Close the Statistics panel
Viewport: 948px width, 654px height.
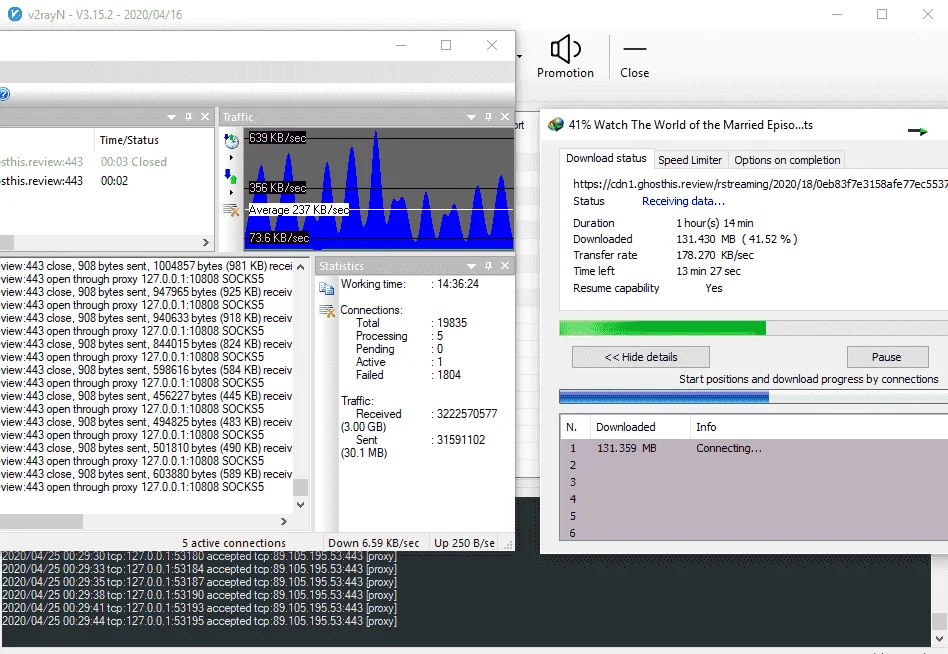tap(505, 266)
